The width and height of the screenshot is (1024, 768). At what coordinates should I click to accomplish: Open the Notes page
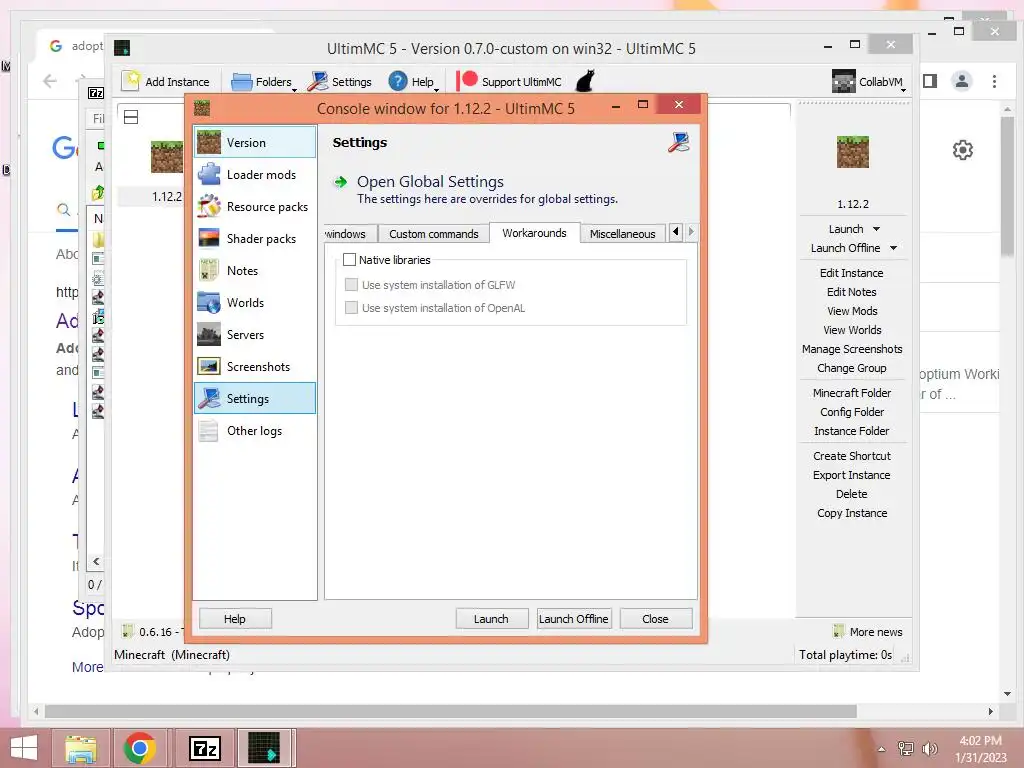point(255,270)
